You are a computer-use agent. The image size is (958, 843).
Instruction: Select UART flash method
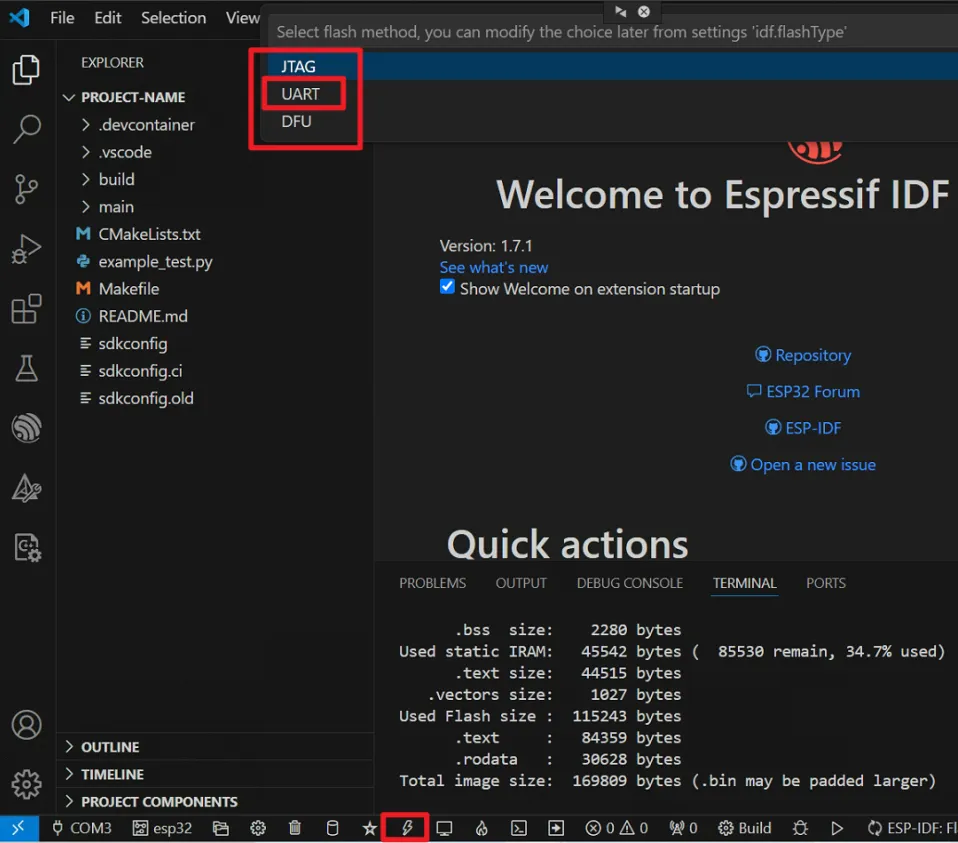click(x=300, y=94)
